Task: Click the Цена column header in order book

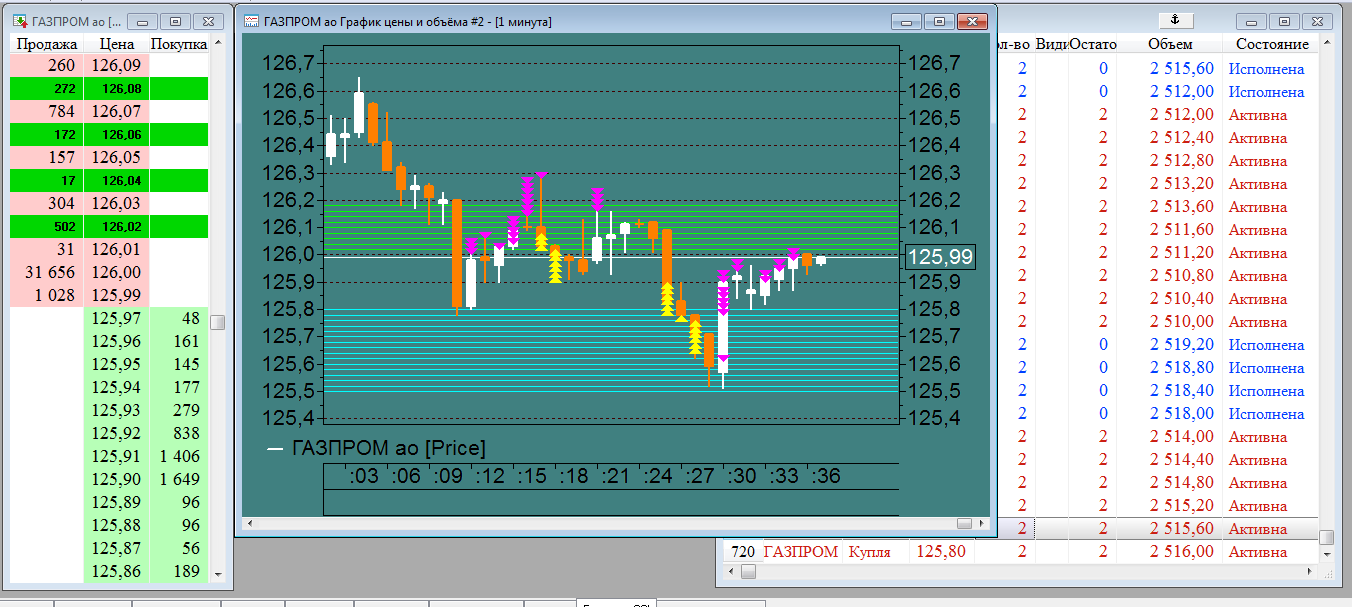Action: [117, 44]
